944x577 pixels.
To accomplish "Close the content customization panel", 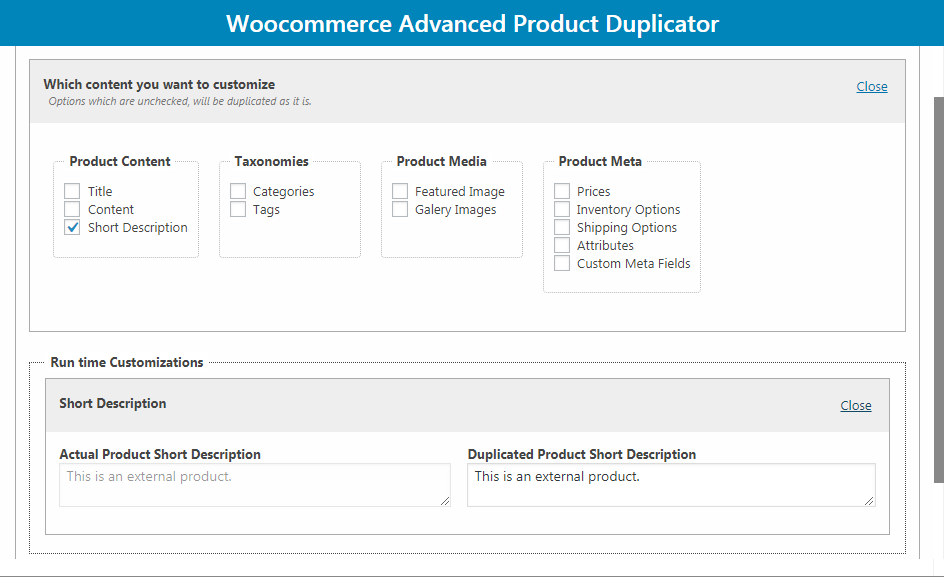I will pos(872,87).
